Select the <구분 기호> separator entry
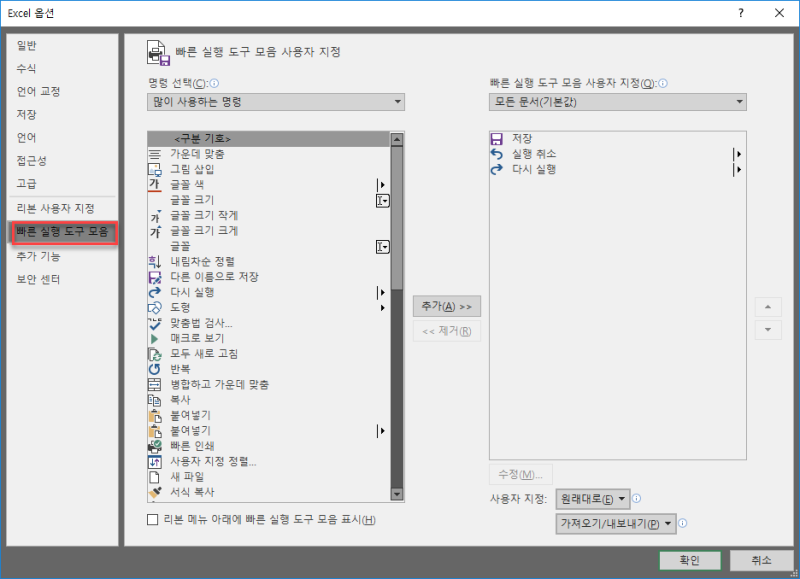800x579 pixels. tap(269, 139)
